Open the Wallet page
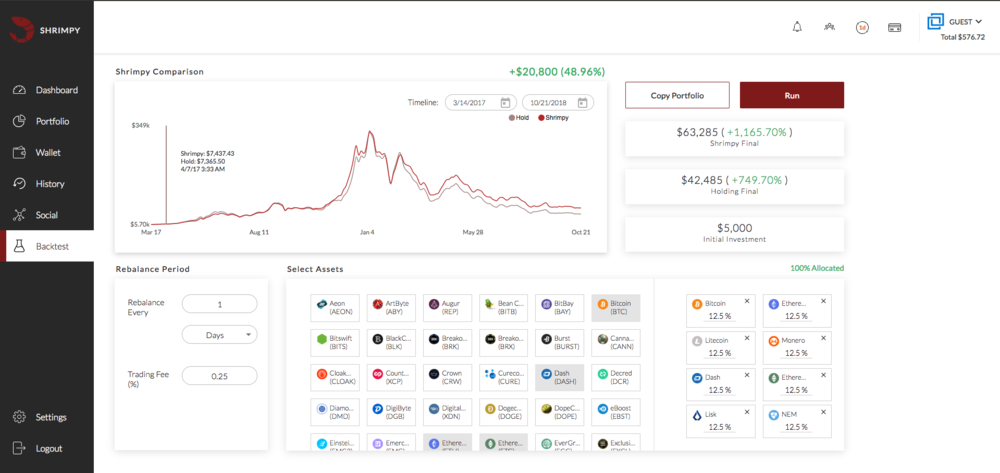1000x473 pixels. click(x=47, y=153)
